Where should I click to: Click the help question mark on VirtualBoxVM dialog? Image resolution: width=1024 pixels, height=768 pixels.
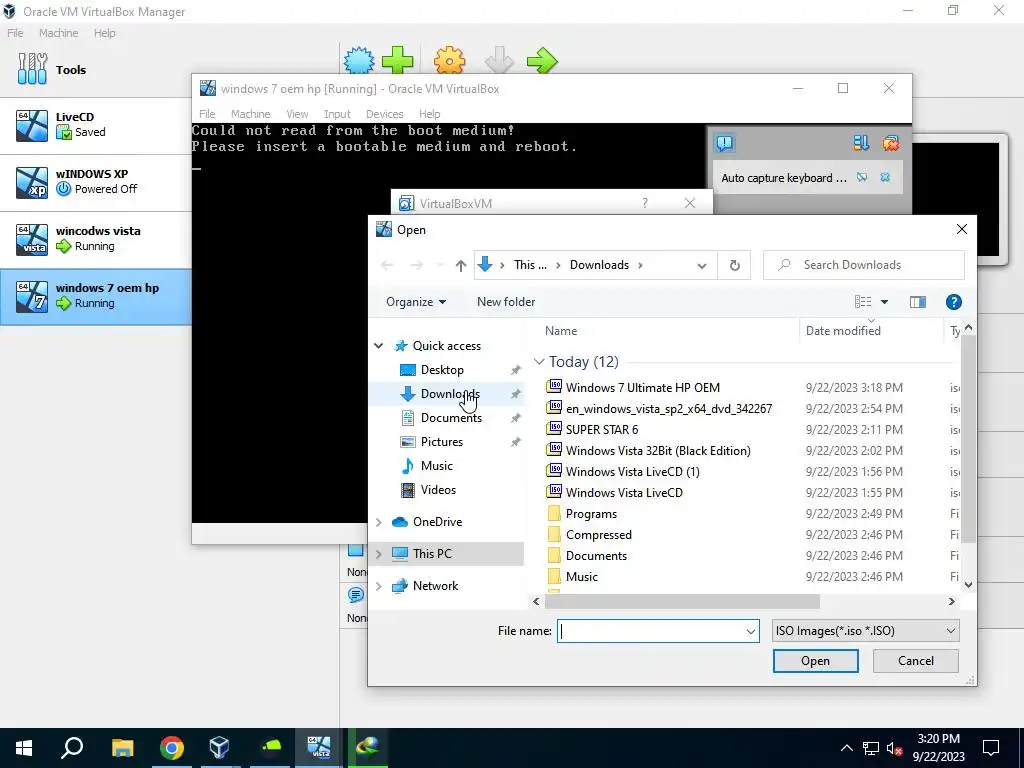[x=645, y=203]
